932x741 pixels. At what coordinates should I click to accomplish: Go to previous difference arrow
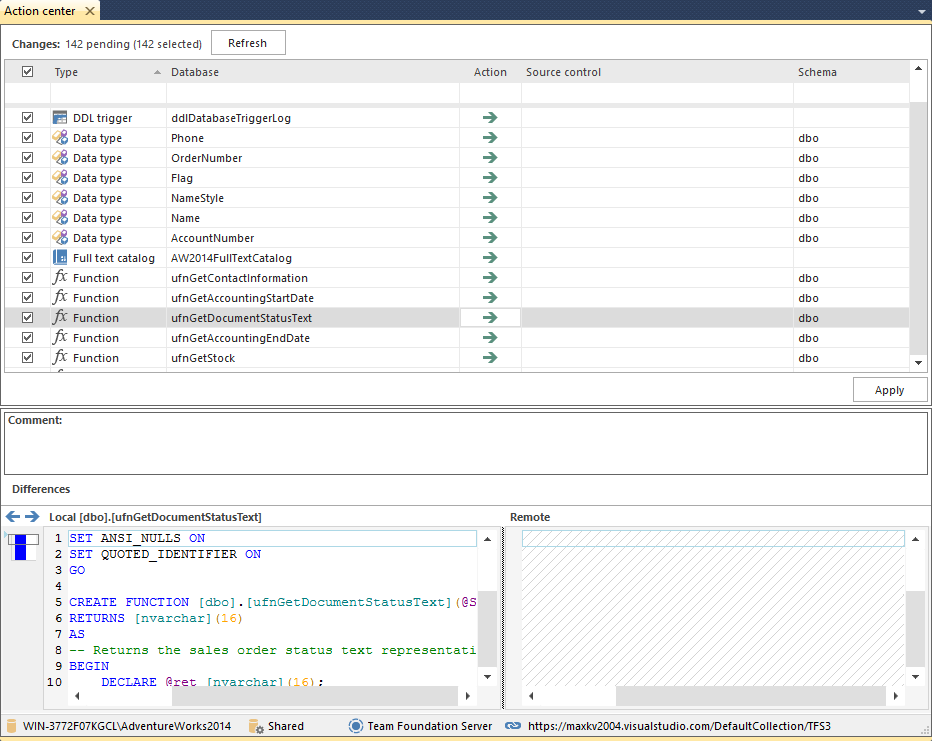(13, 517)
